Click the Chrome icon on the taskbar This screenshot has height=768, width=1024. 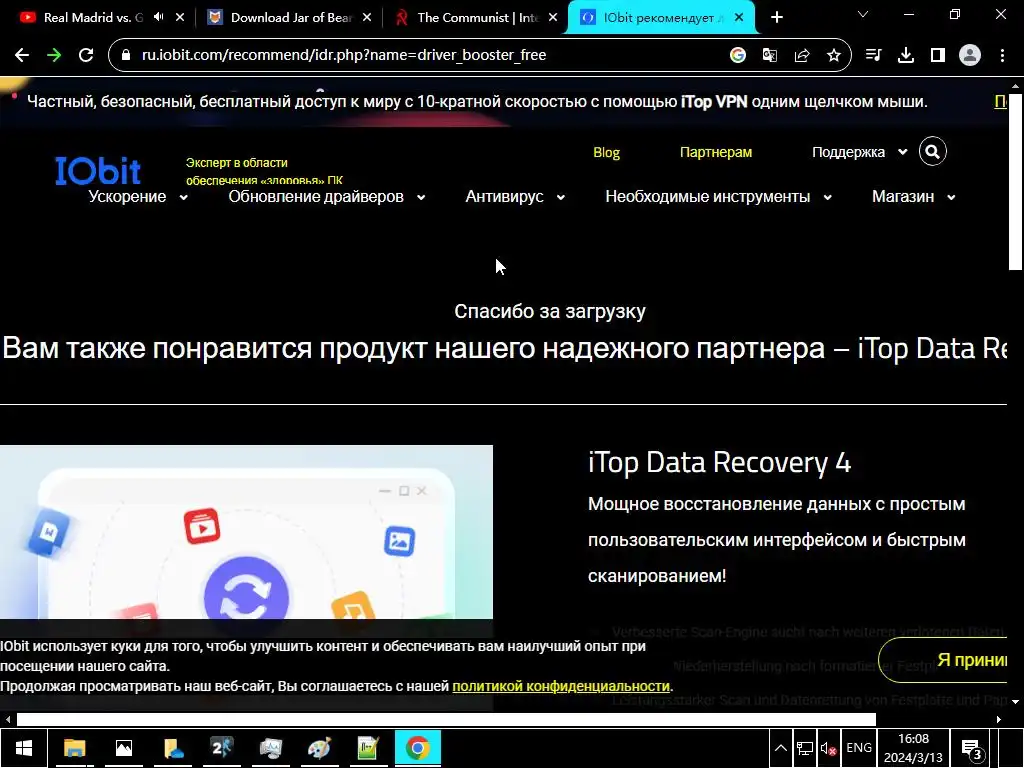(x=417, y=748)
